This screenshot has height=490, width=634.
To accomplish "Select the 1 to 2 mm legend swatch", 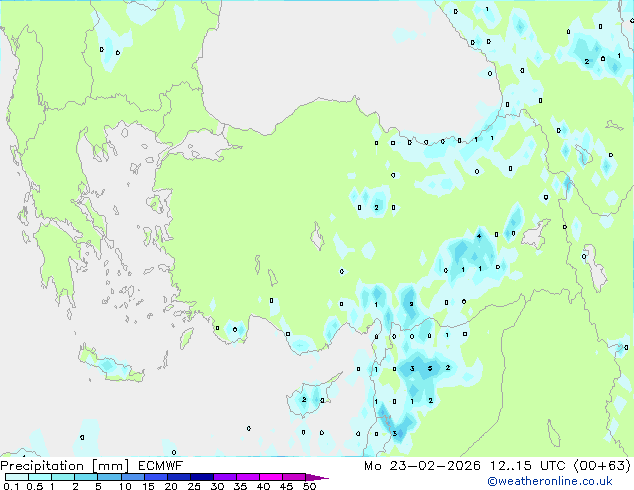I will pos(63,477).
